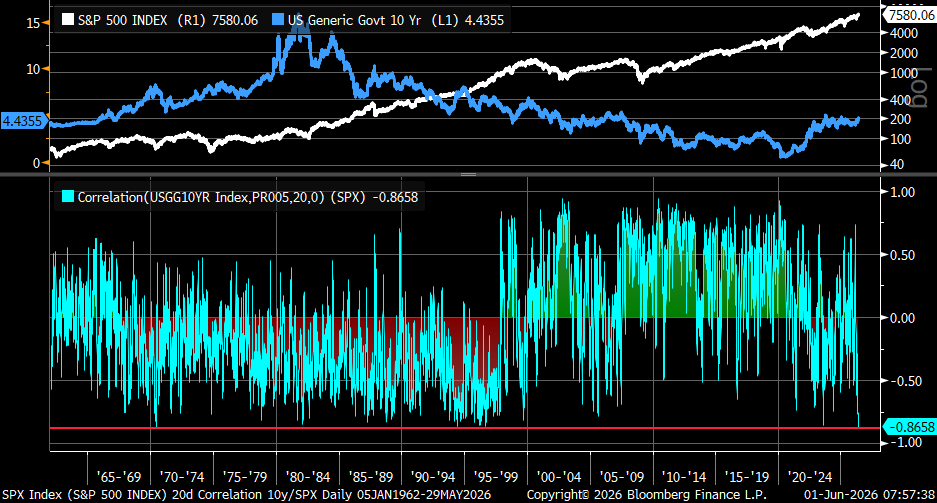Click the right axis 400 label
The width and height of the screenshot is (937, 503).
[901, 100]
